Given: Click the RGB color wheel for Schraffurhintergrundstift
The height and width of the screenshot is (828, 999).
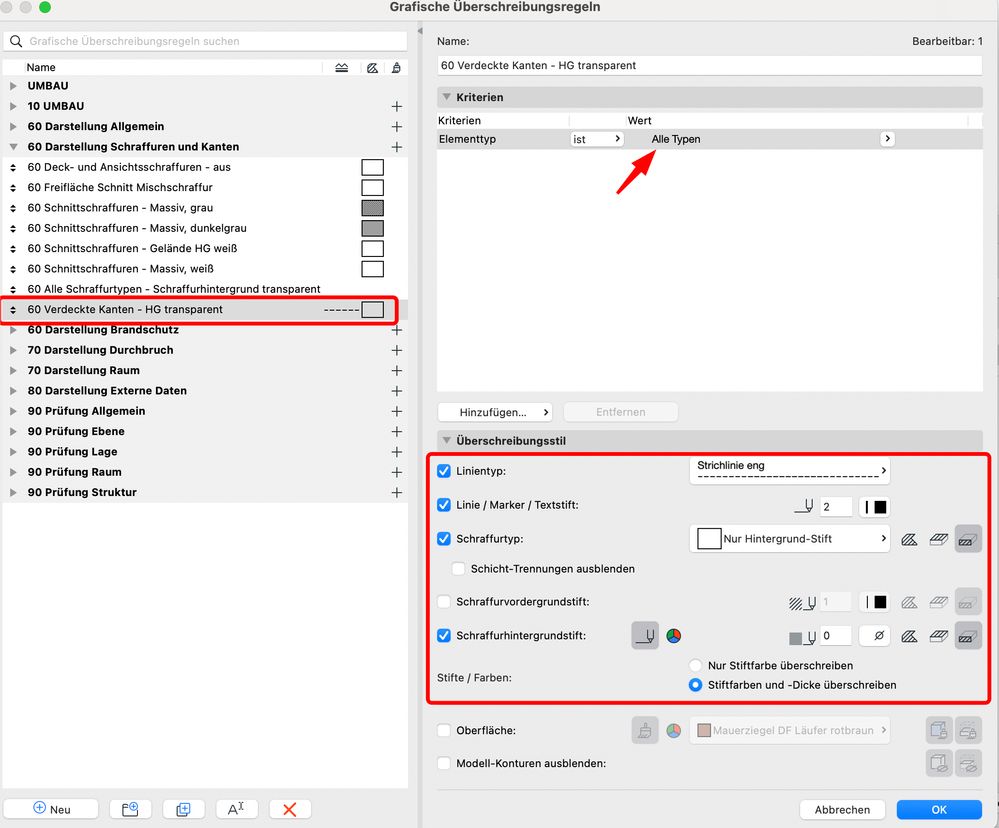Looking at the screenshot, I should click(x=673, y=636).
